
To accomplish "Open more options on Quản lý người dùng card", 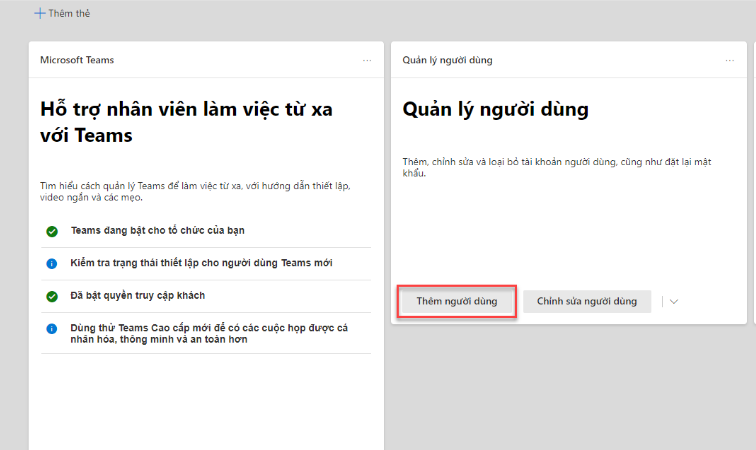I will 730,60.
